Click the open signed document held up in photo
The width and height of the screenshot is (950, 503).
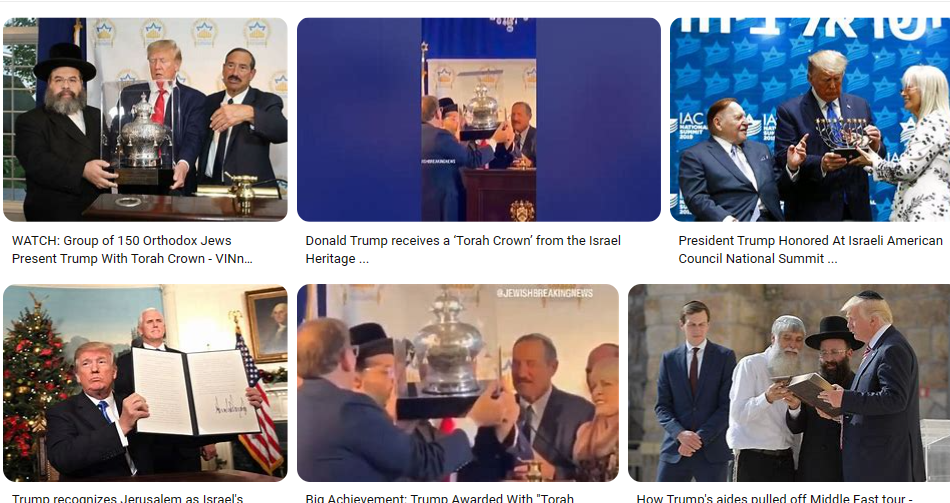pos(194,392)
